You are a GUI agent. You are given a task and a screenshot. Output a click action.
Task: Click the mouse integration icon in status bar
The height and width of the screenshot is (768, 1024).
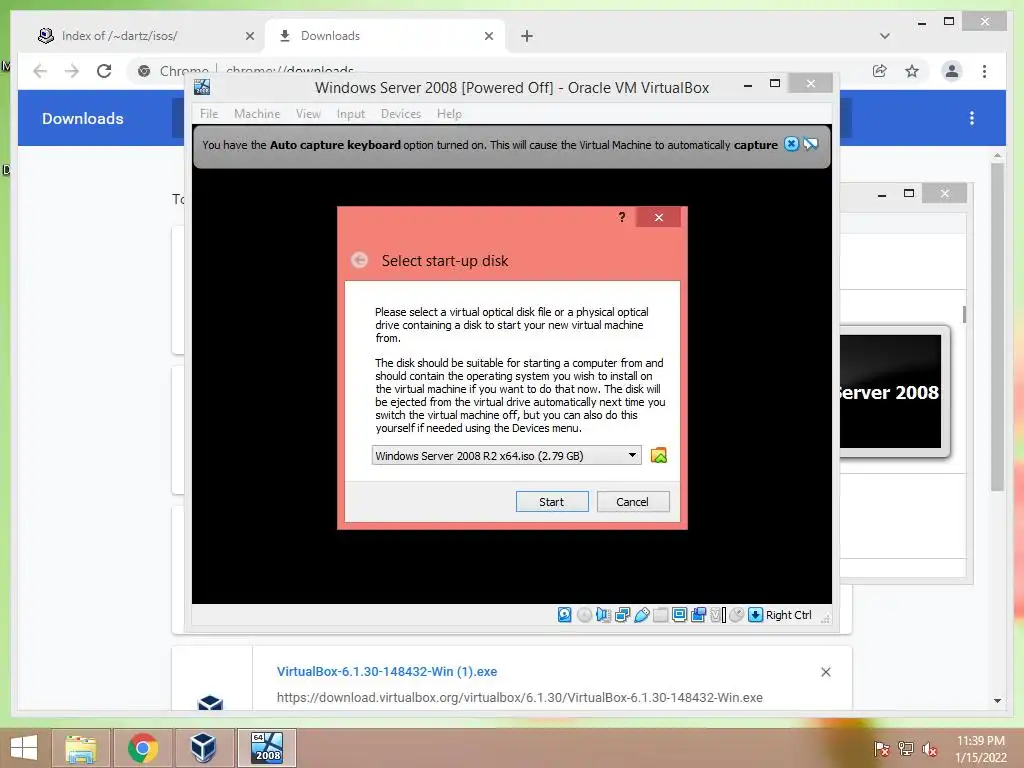[737, 615]
